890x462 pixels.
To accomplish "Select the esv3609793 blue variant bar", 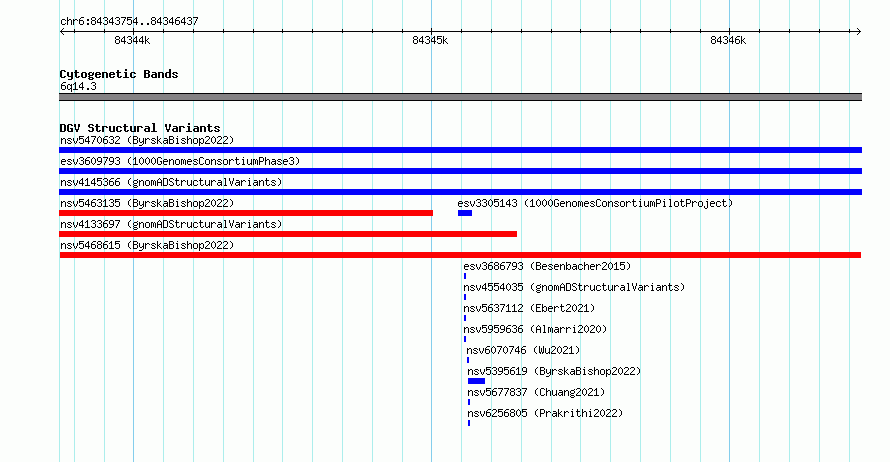I will (x=460, y=171).
